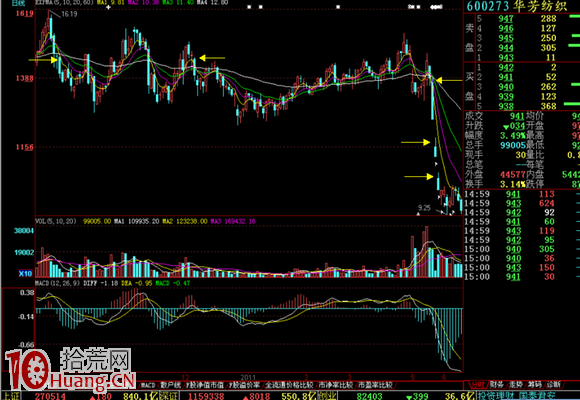Click the 总手 99005 value
This screenshot has width=580, height=400.
coord(512,145)
